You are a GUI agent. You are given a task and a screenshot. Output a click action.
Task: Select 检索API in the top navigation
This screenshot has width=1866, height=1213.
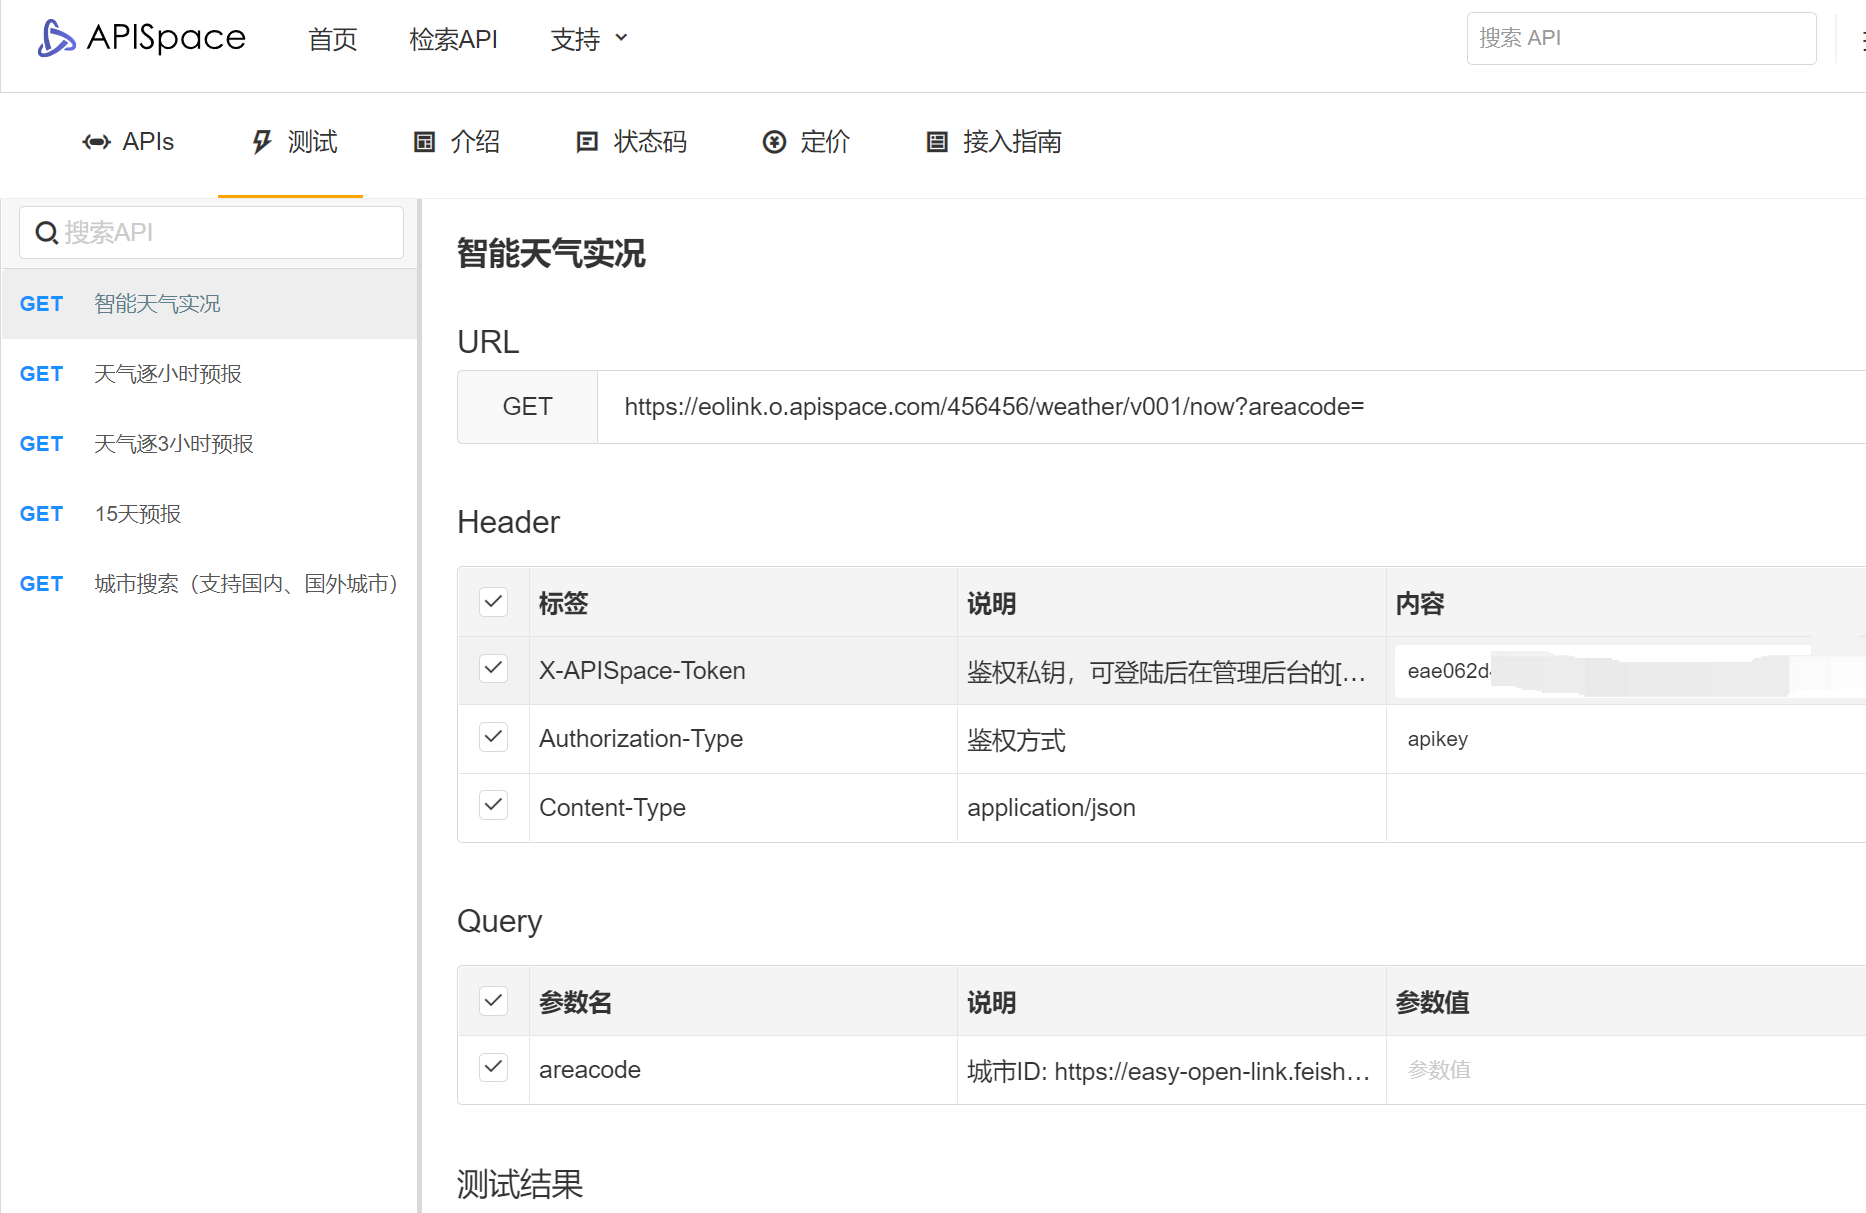453,38
